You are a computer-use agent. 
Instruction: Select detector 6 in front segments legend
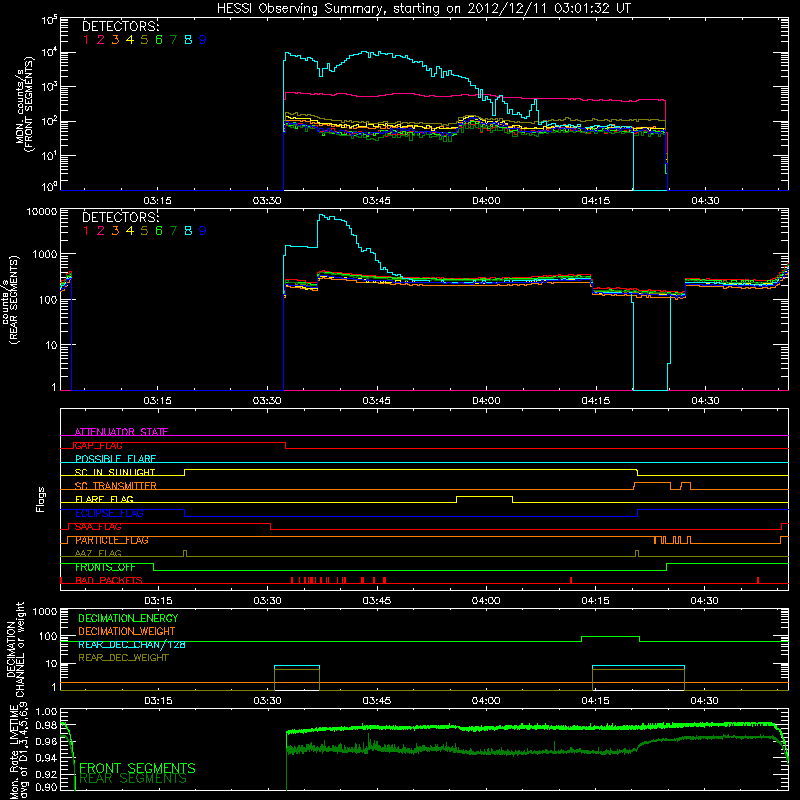(159, 40)
